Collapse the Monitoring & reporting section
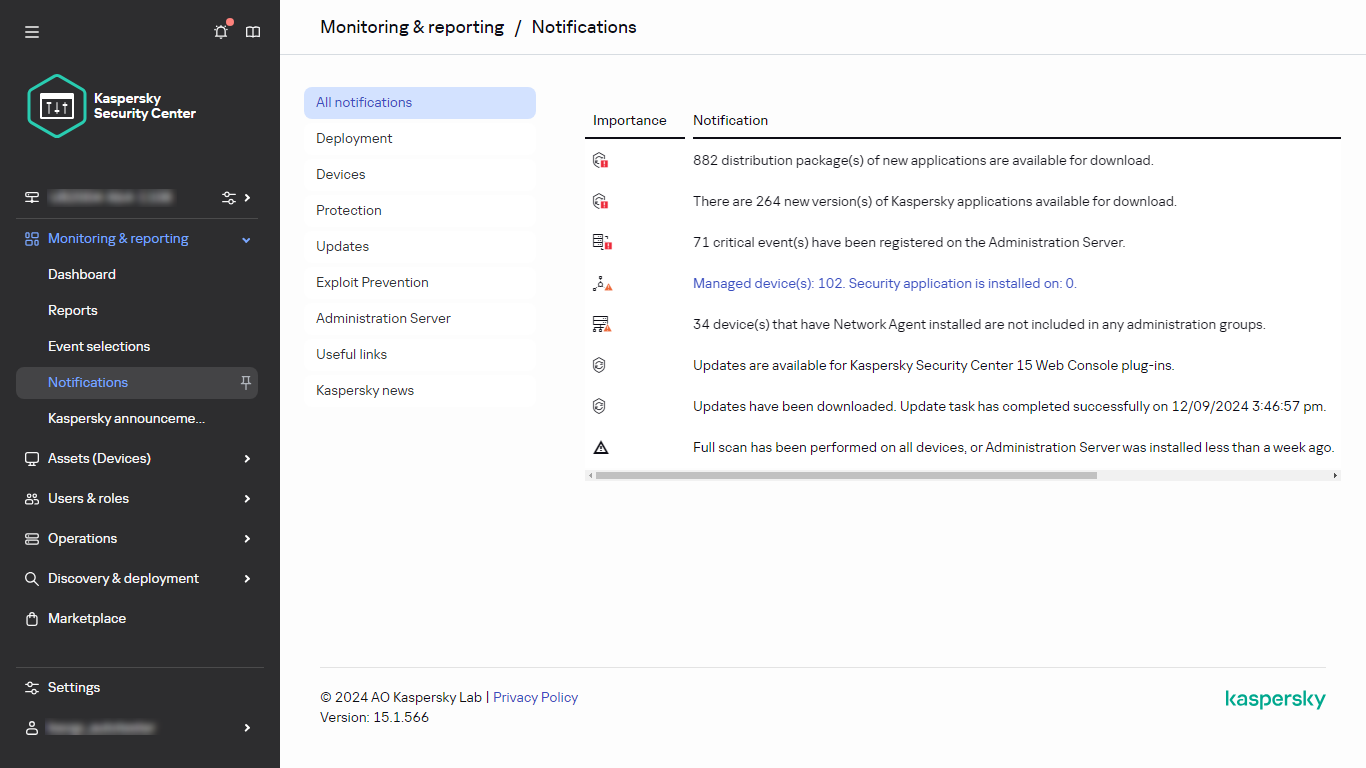Screen dimensions: 1366x768 (x=246, y=238)
